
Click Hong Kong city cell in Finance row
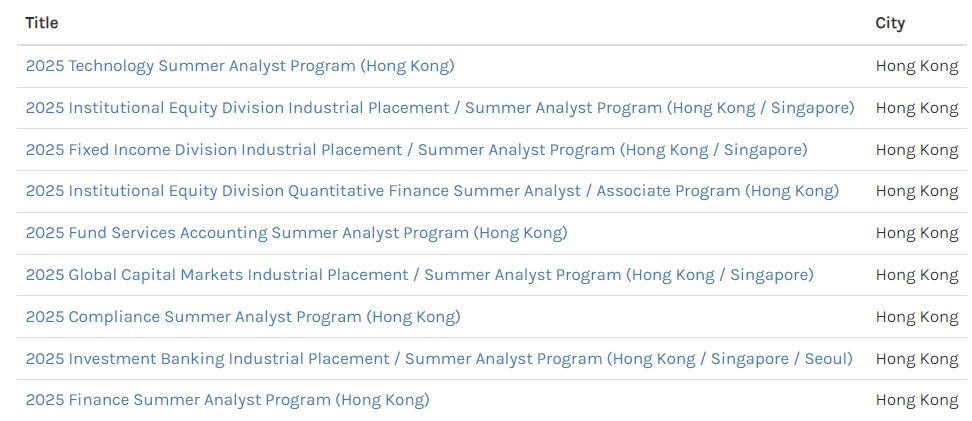pyautogui.click(x=917, y=401)
